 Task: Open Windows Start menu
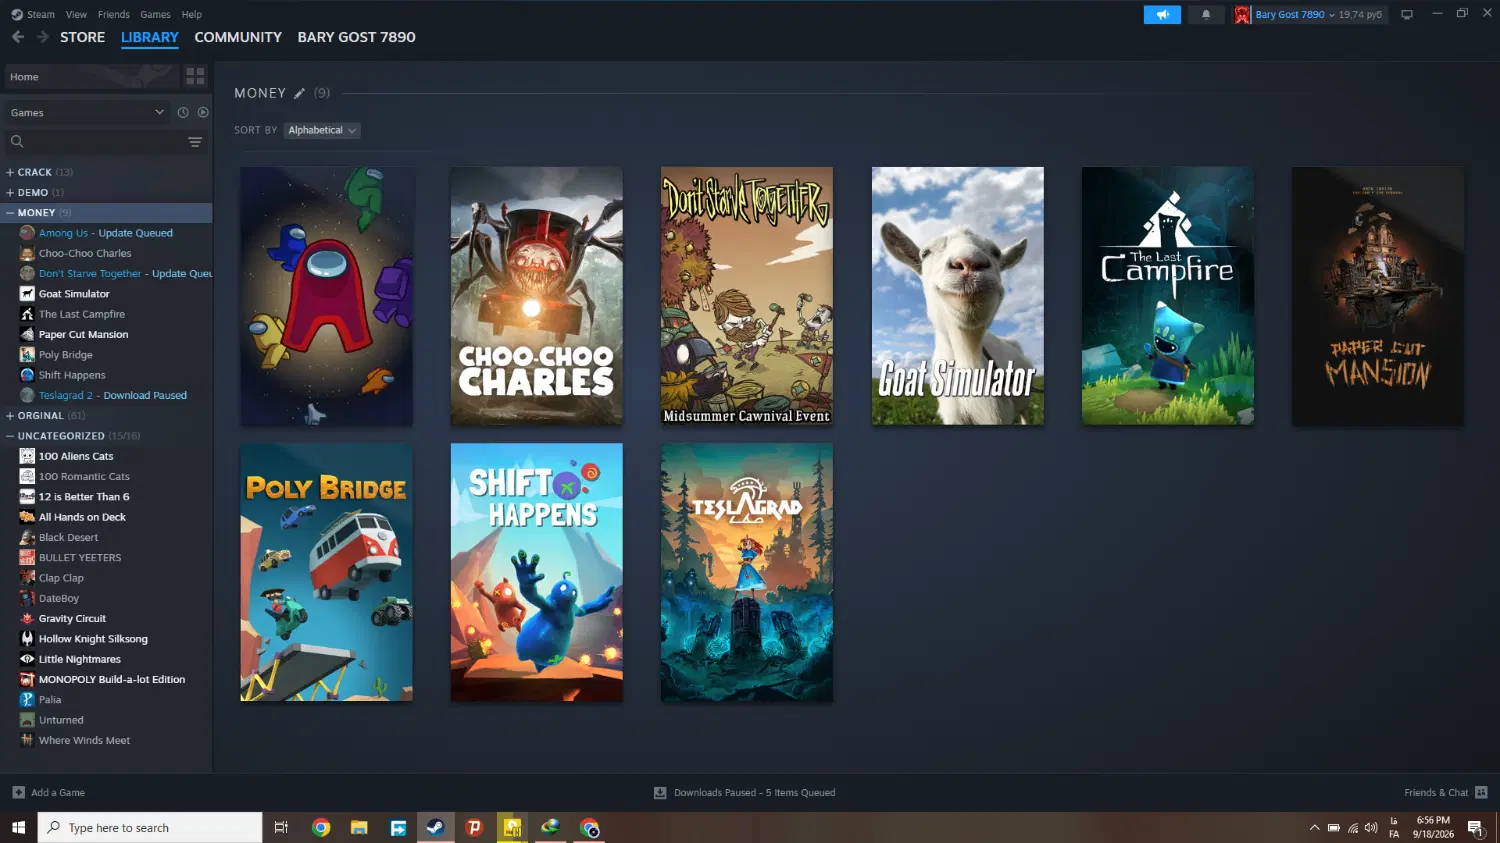tap(18, 828)
